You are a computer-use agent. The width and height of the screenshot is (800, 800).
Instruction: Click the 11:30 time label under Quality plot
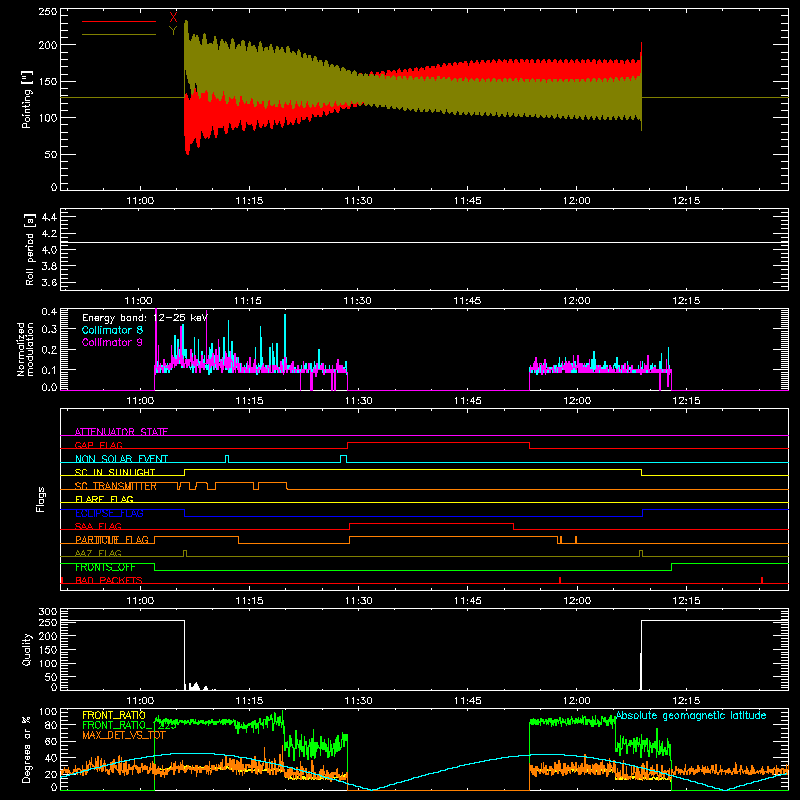pyautogui.click(x=358, y=701)
